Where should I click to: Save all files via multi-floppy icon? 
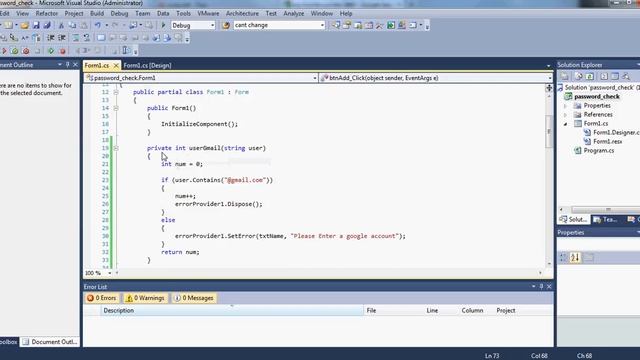pyautogui.click(x=47, y=25)
